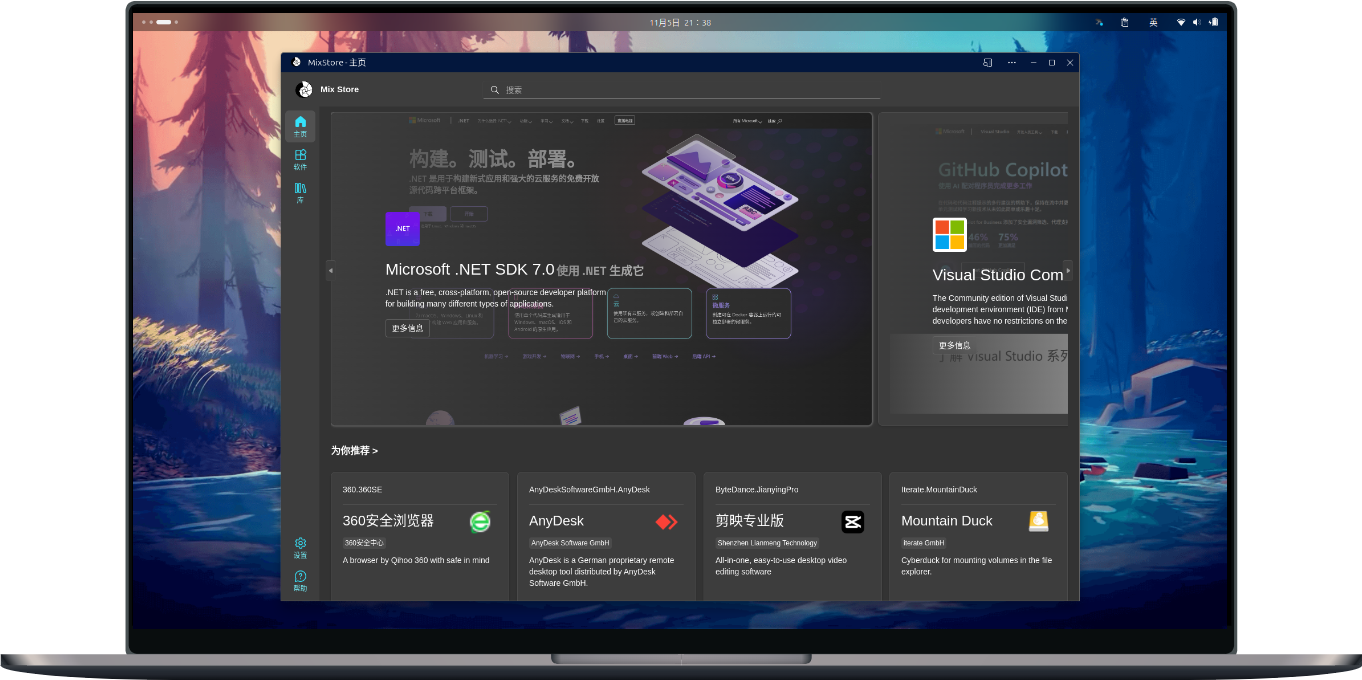Open the 软件 apps section in sidebar
Viewport: 1362px width, 680px height.
300,159
